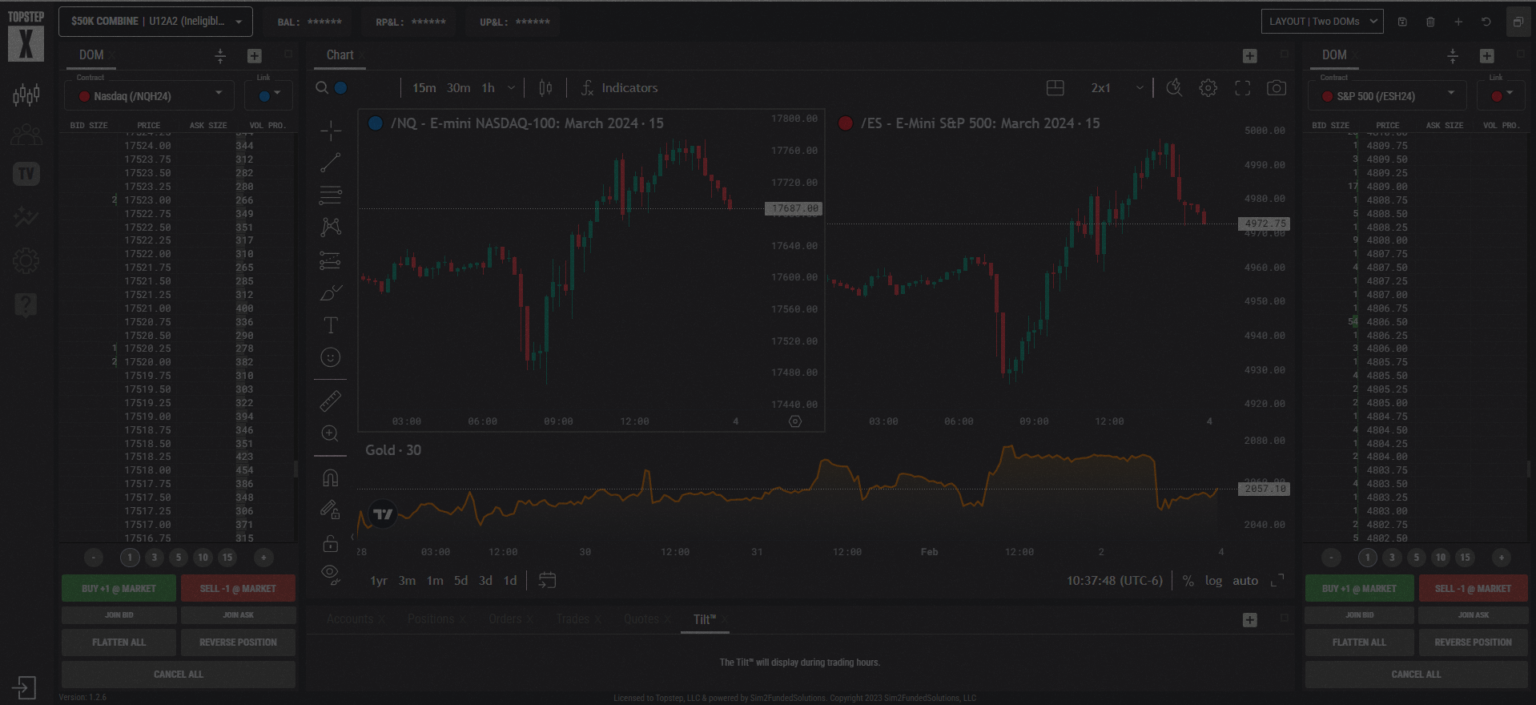This screenshot has width=1536, height=705.
Task: Open the Text annotation tool
Action: pos(330,324)
